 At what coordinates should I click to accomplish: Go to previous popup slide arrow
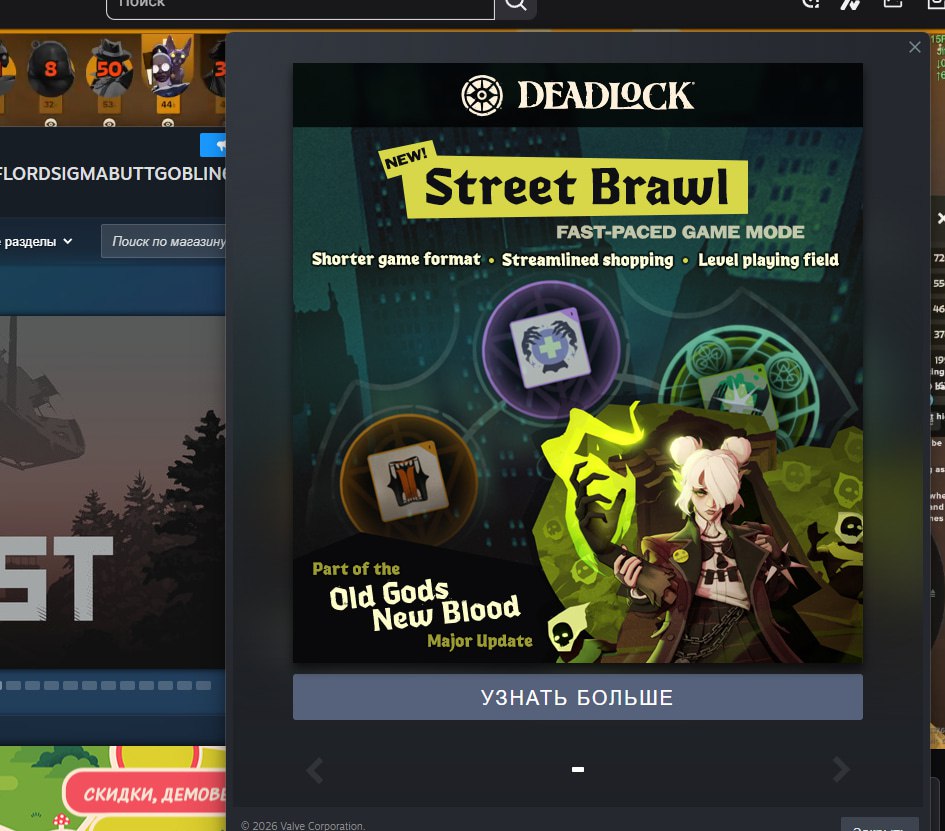[x=315, y=770]
